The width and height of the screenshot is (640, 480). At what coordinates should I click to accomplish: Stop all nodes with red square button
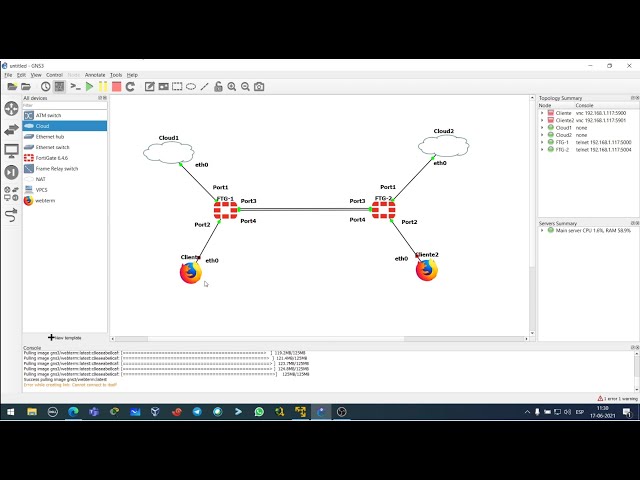(x=116, y=87)
